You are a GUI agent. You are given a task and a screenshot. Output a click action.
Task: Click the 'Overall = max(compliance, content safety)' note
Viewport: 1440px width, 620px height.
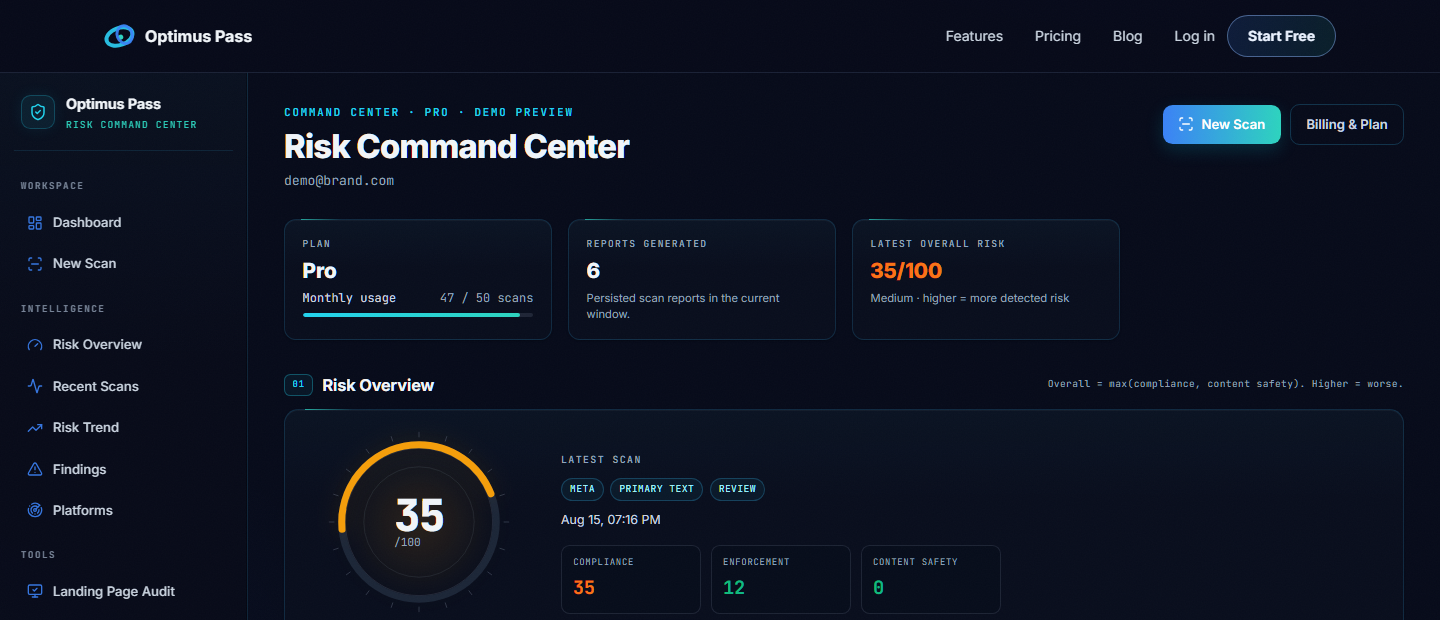pyautogui.click(x=1225, y=384)
